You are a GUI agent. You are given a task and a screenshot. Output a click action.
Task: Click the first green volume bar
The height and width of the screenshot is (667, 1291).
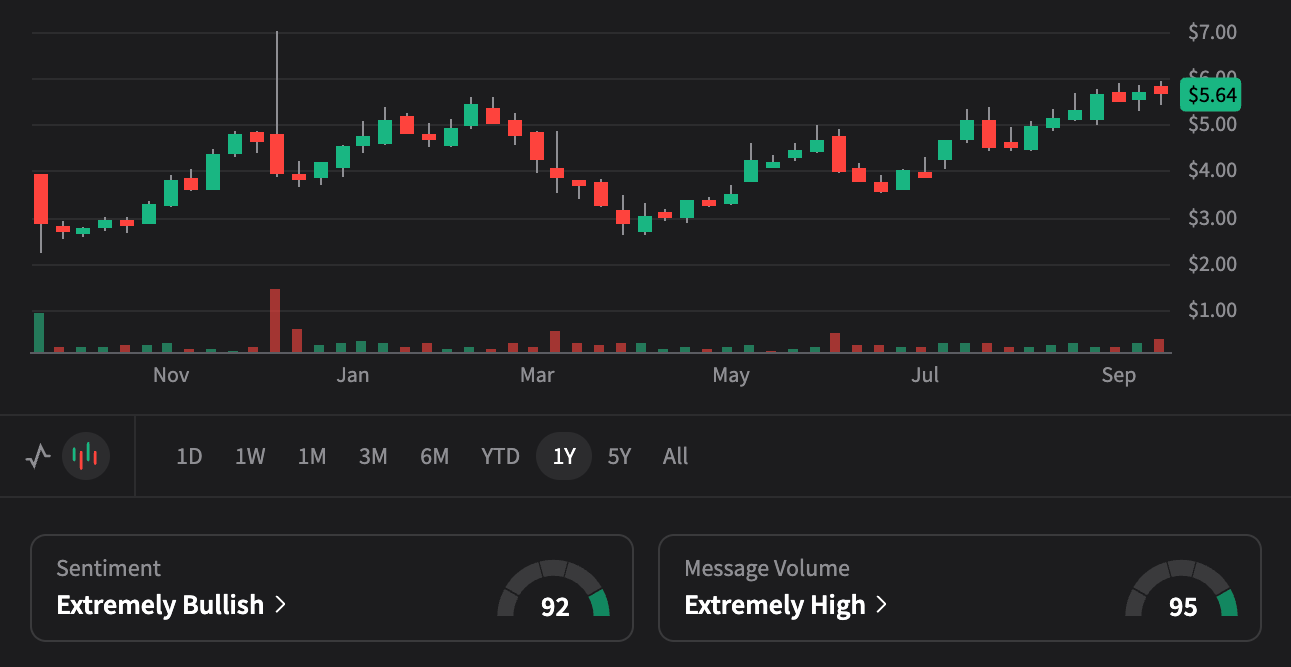[x=39, y=333]
